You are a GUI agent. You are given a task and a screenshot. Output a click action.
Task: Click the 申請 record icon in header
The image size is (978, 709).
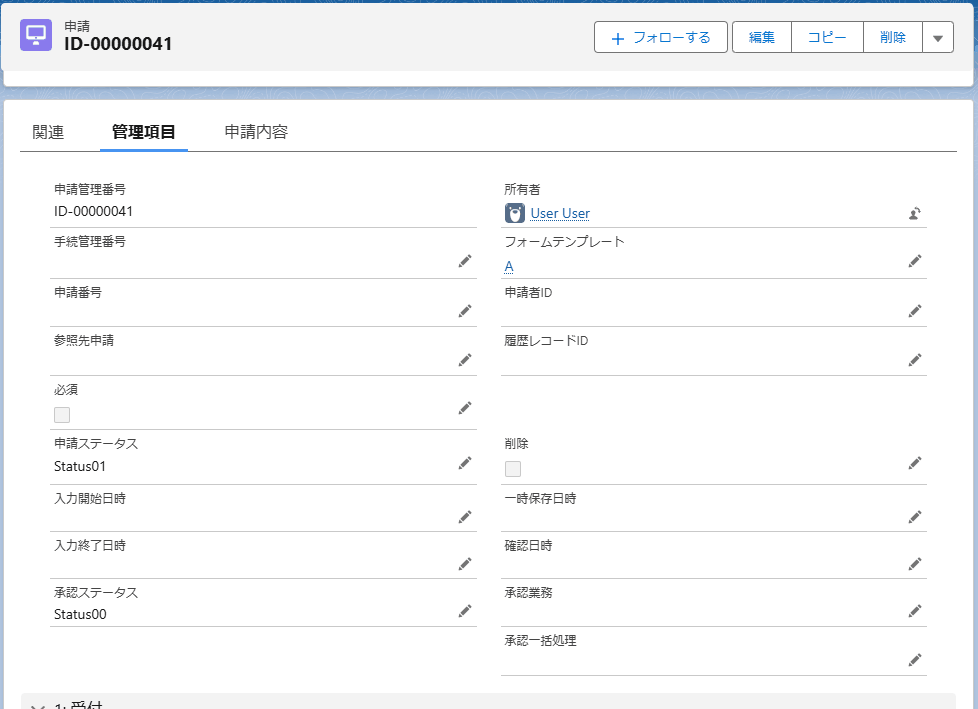pos(37,35)
